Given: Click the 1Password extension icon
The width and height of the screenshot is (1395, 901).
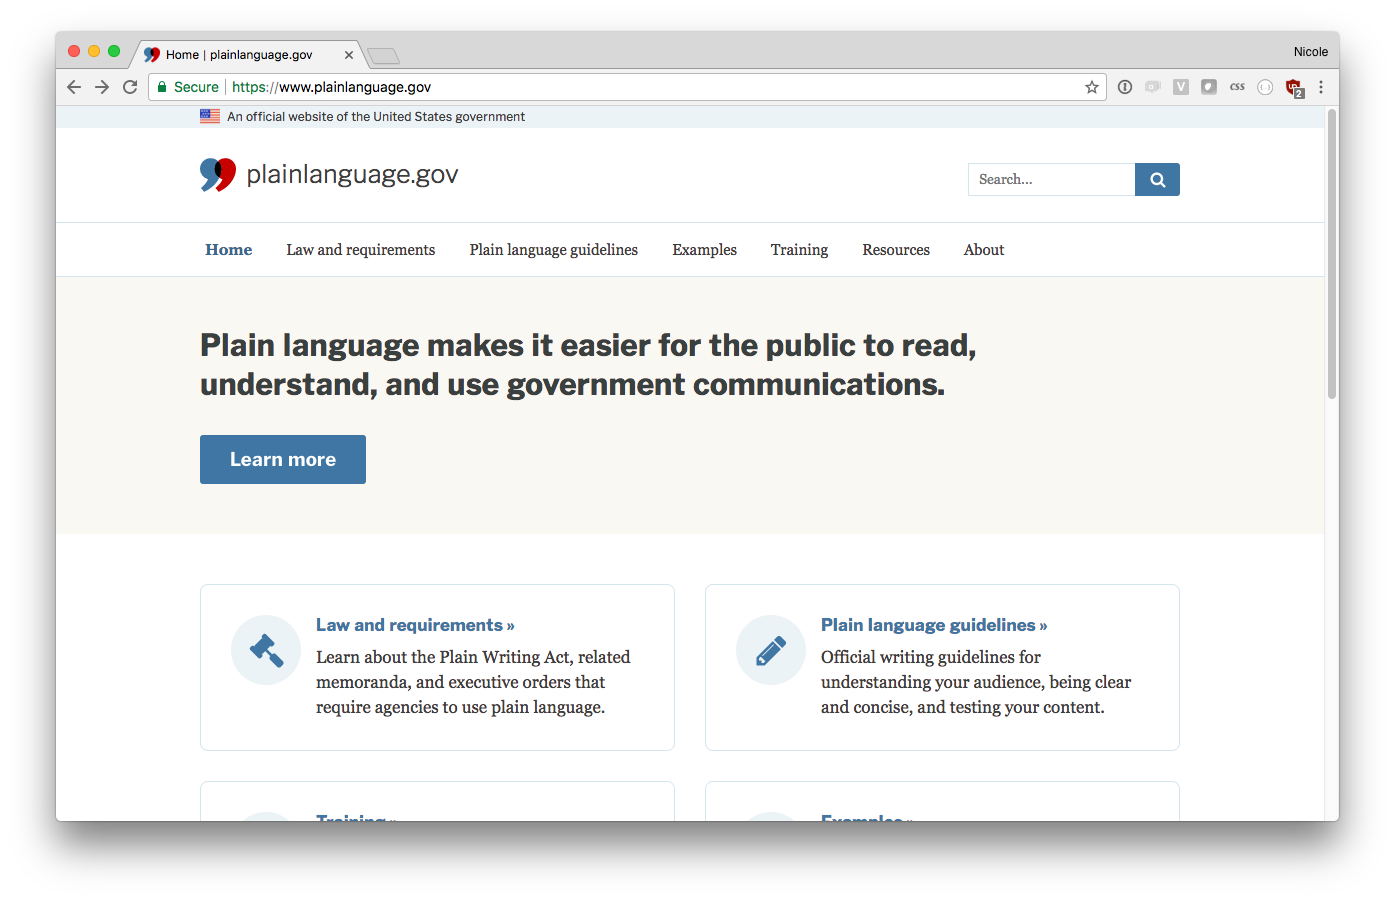Looking at the screenshot, I should 1125,87.
